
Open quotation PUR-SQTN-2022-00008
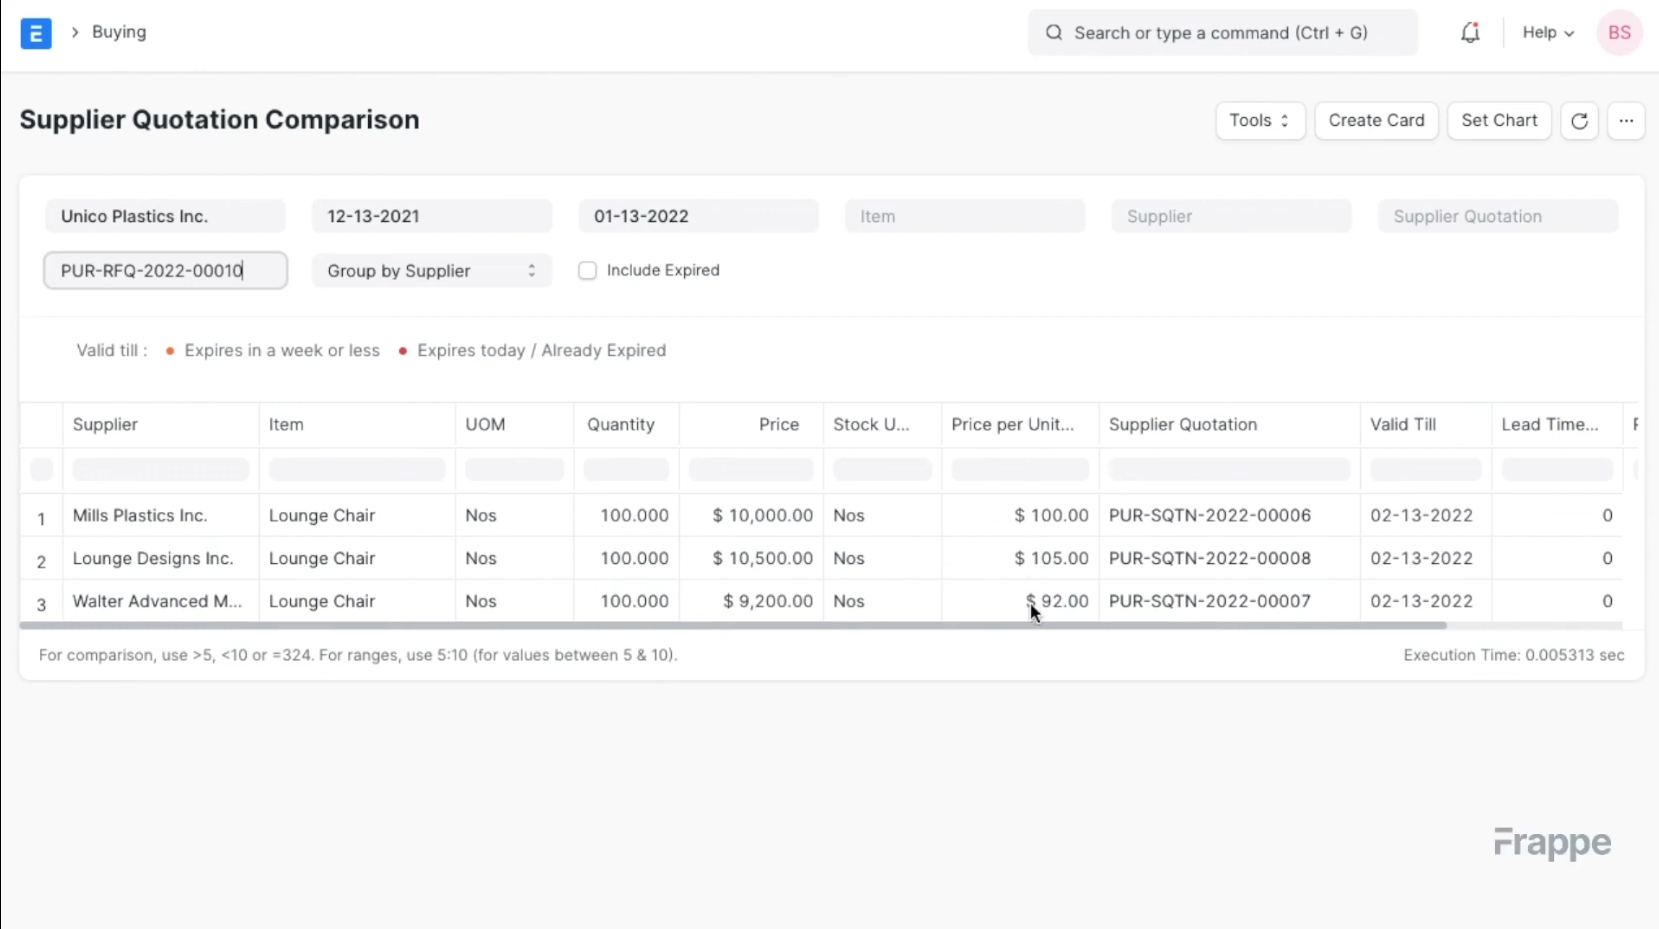coord(1209,559)
